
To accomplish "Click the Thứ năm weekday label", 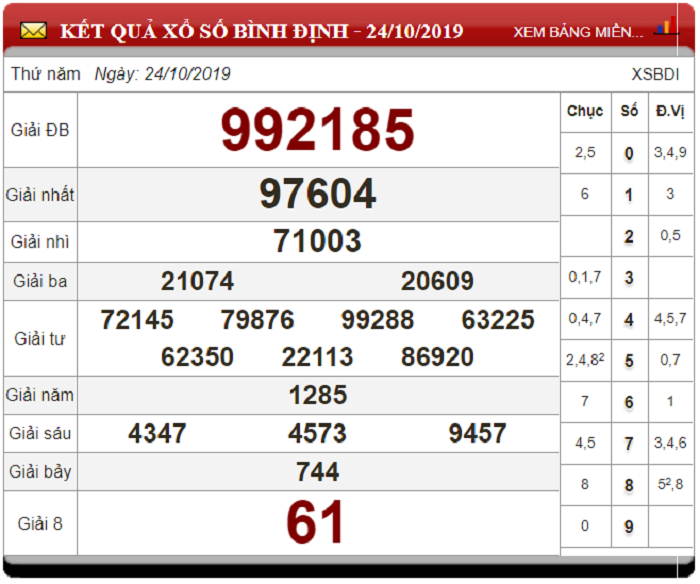I will coord(46,74).
